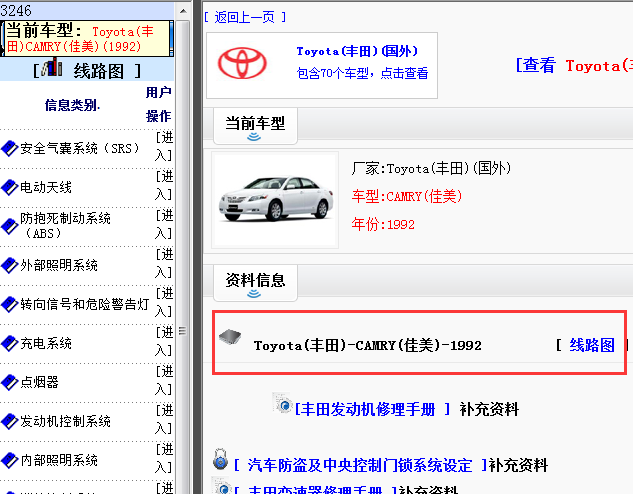
Task: Click 进入 for 安全气囊系统（SRS）
Action: click(x=164, y=146)
